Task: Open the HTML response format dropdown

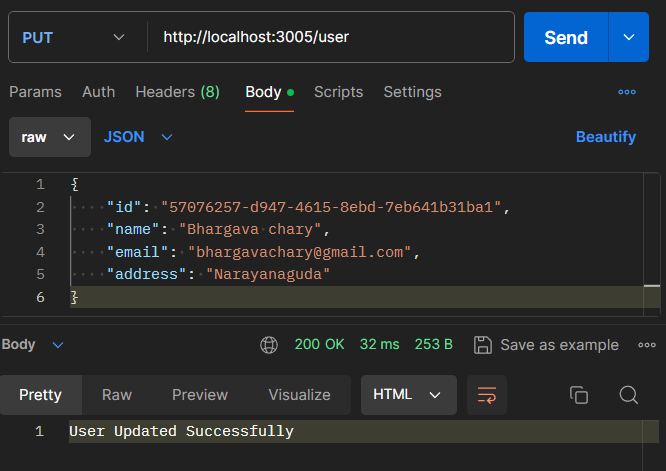Action: [409, 395]
